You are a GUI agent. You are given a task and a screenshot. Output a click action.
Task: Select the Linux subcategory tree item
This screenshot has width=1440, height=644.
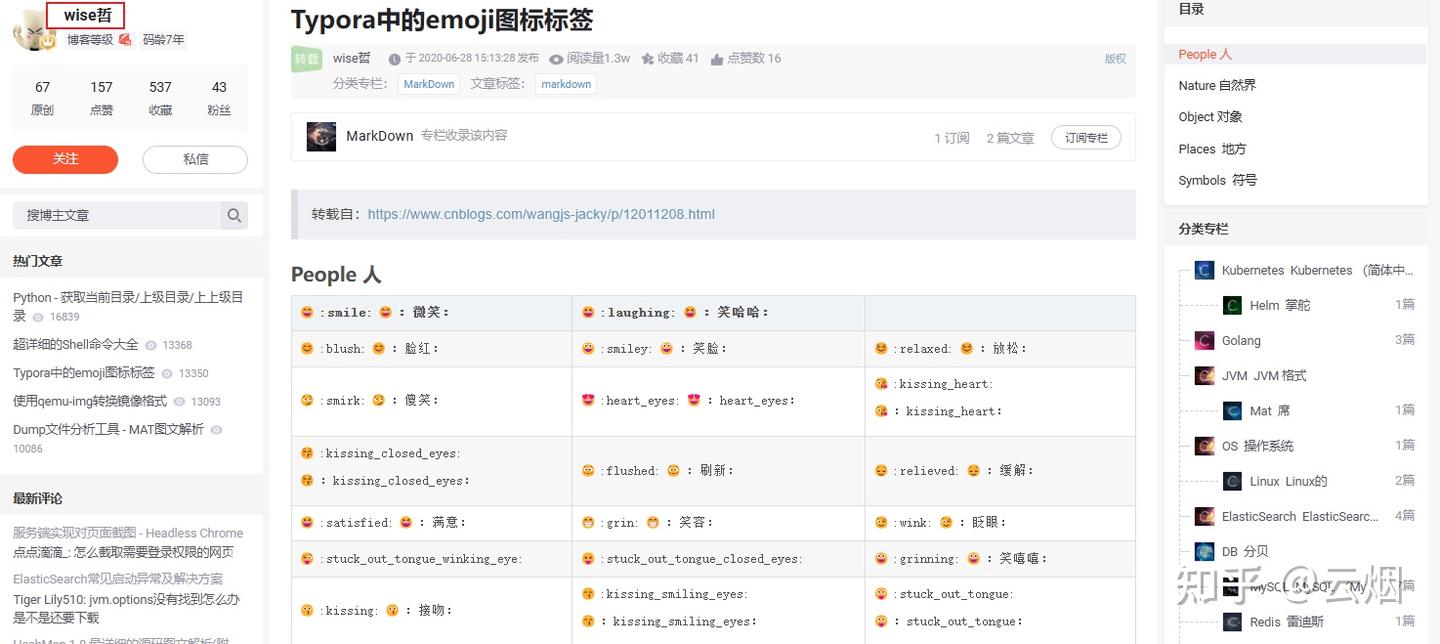click(x=1287, y=481)
